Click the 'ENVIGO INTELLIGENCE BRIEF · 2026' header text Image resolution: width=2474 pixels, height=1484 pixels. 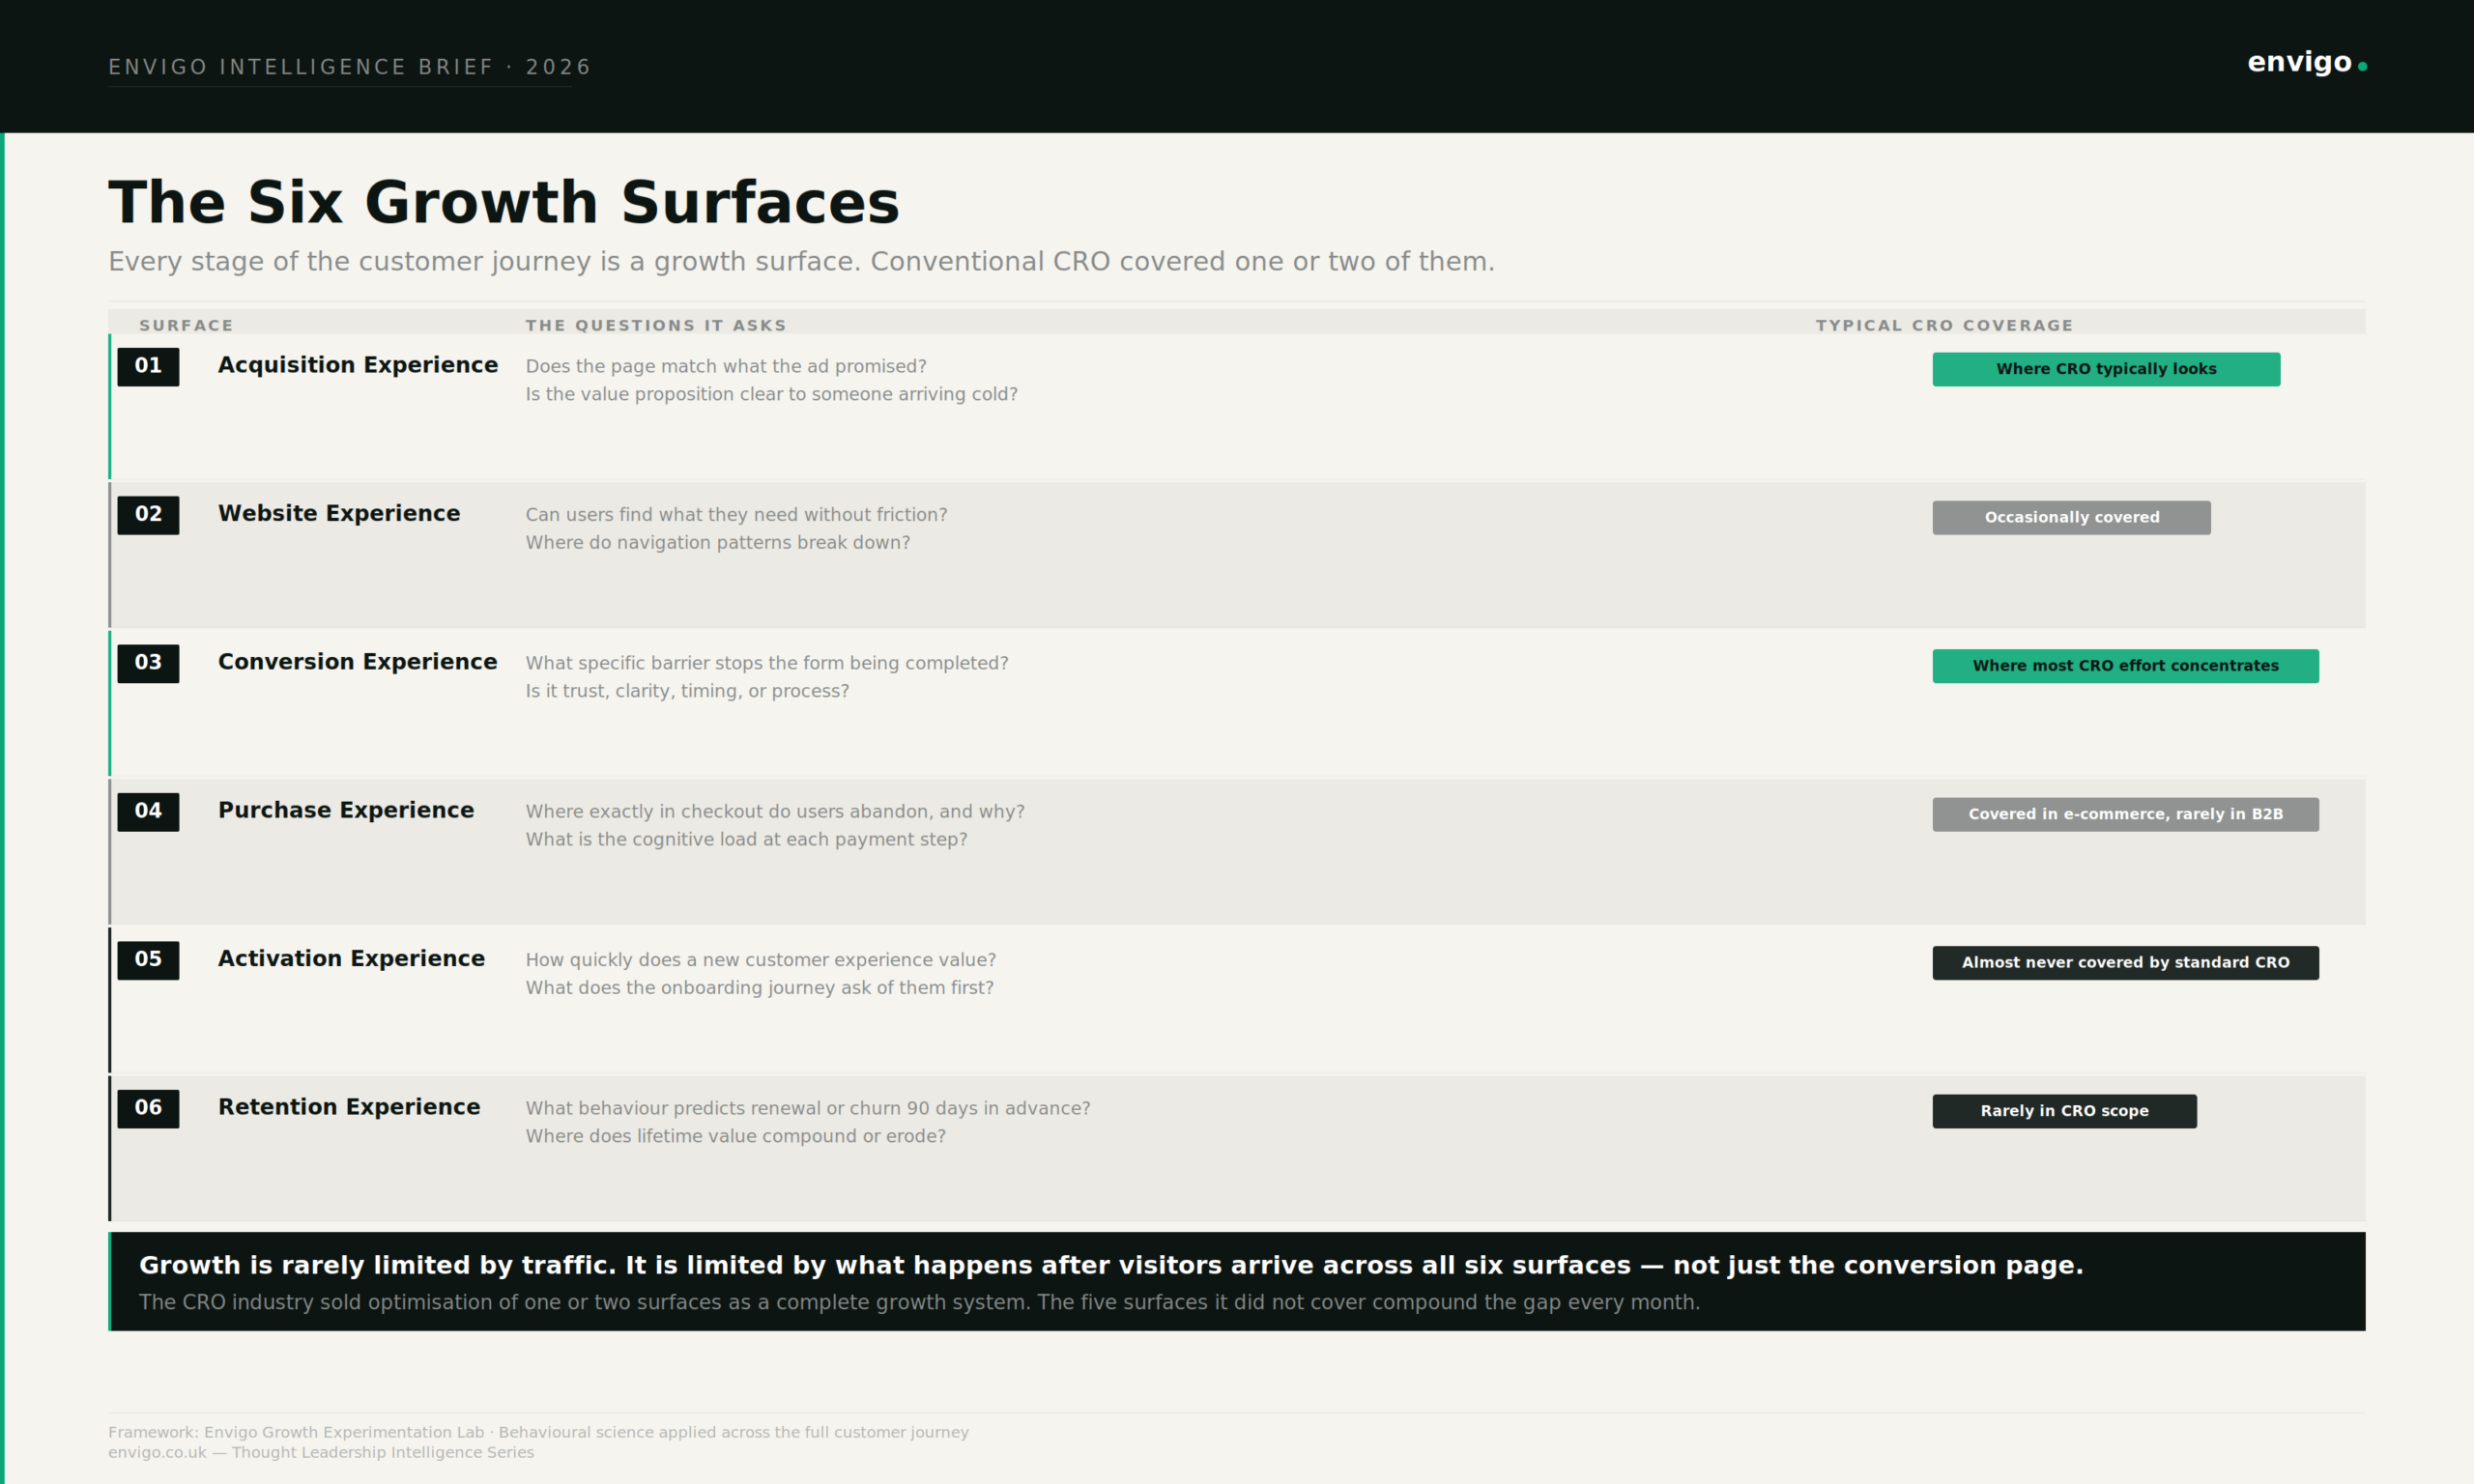[350, 67]
